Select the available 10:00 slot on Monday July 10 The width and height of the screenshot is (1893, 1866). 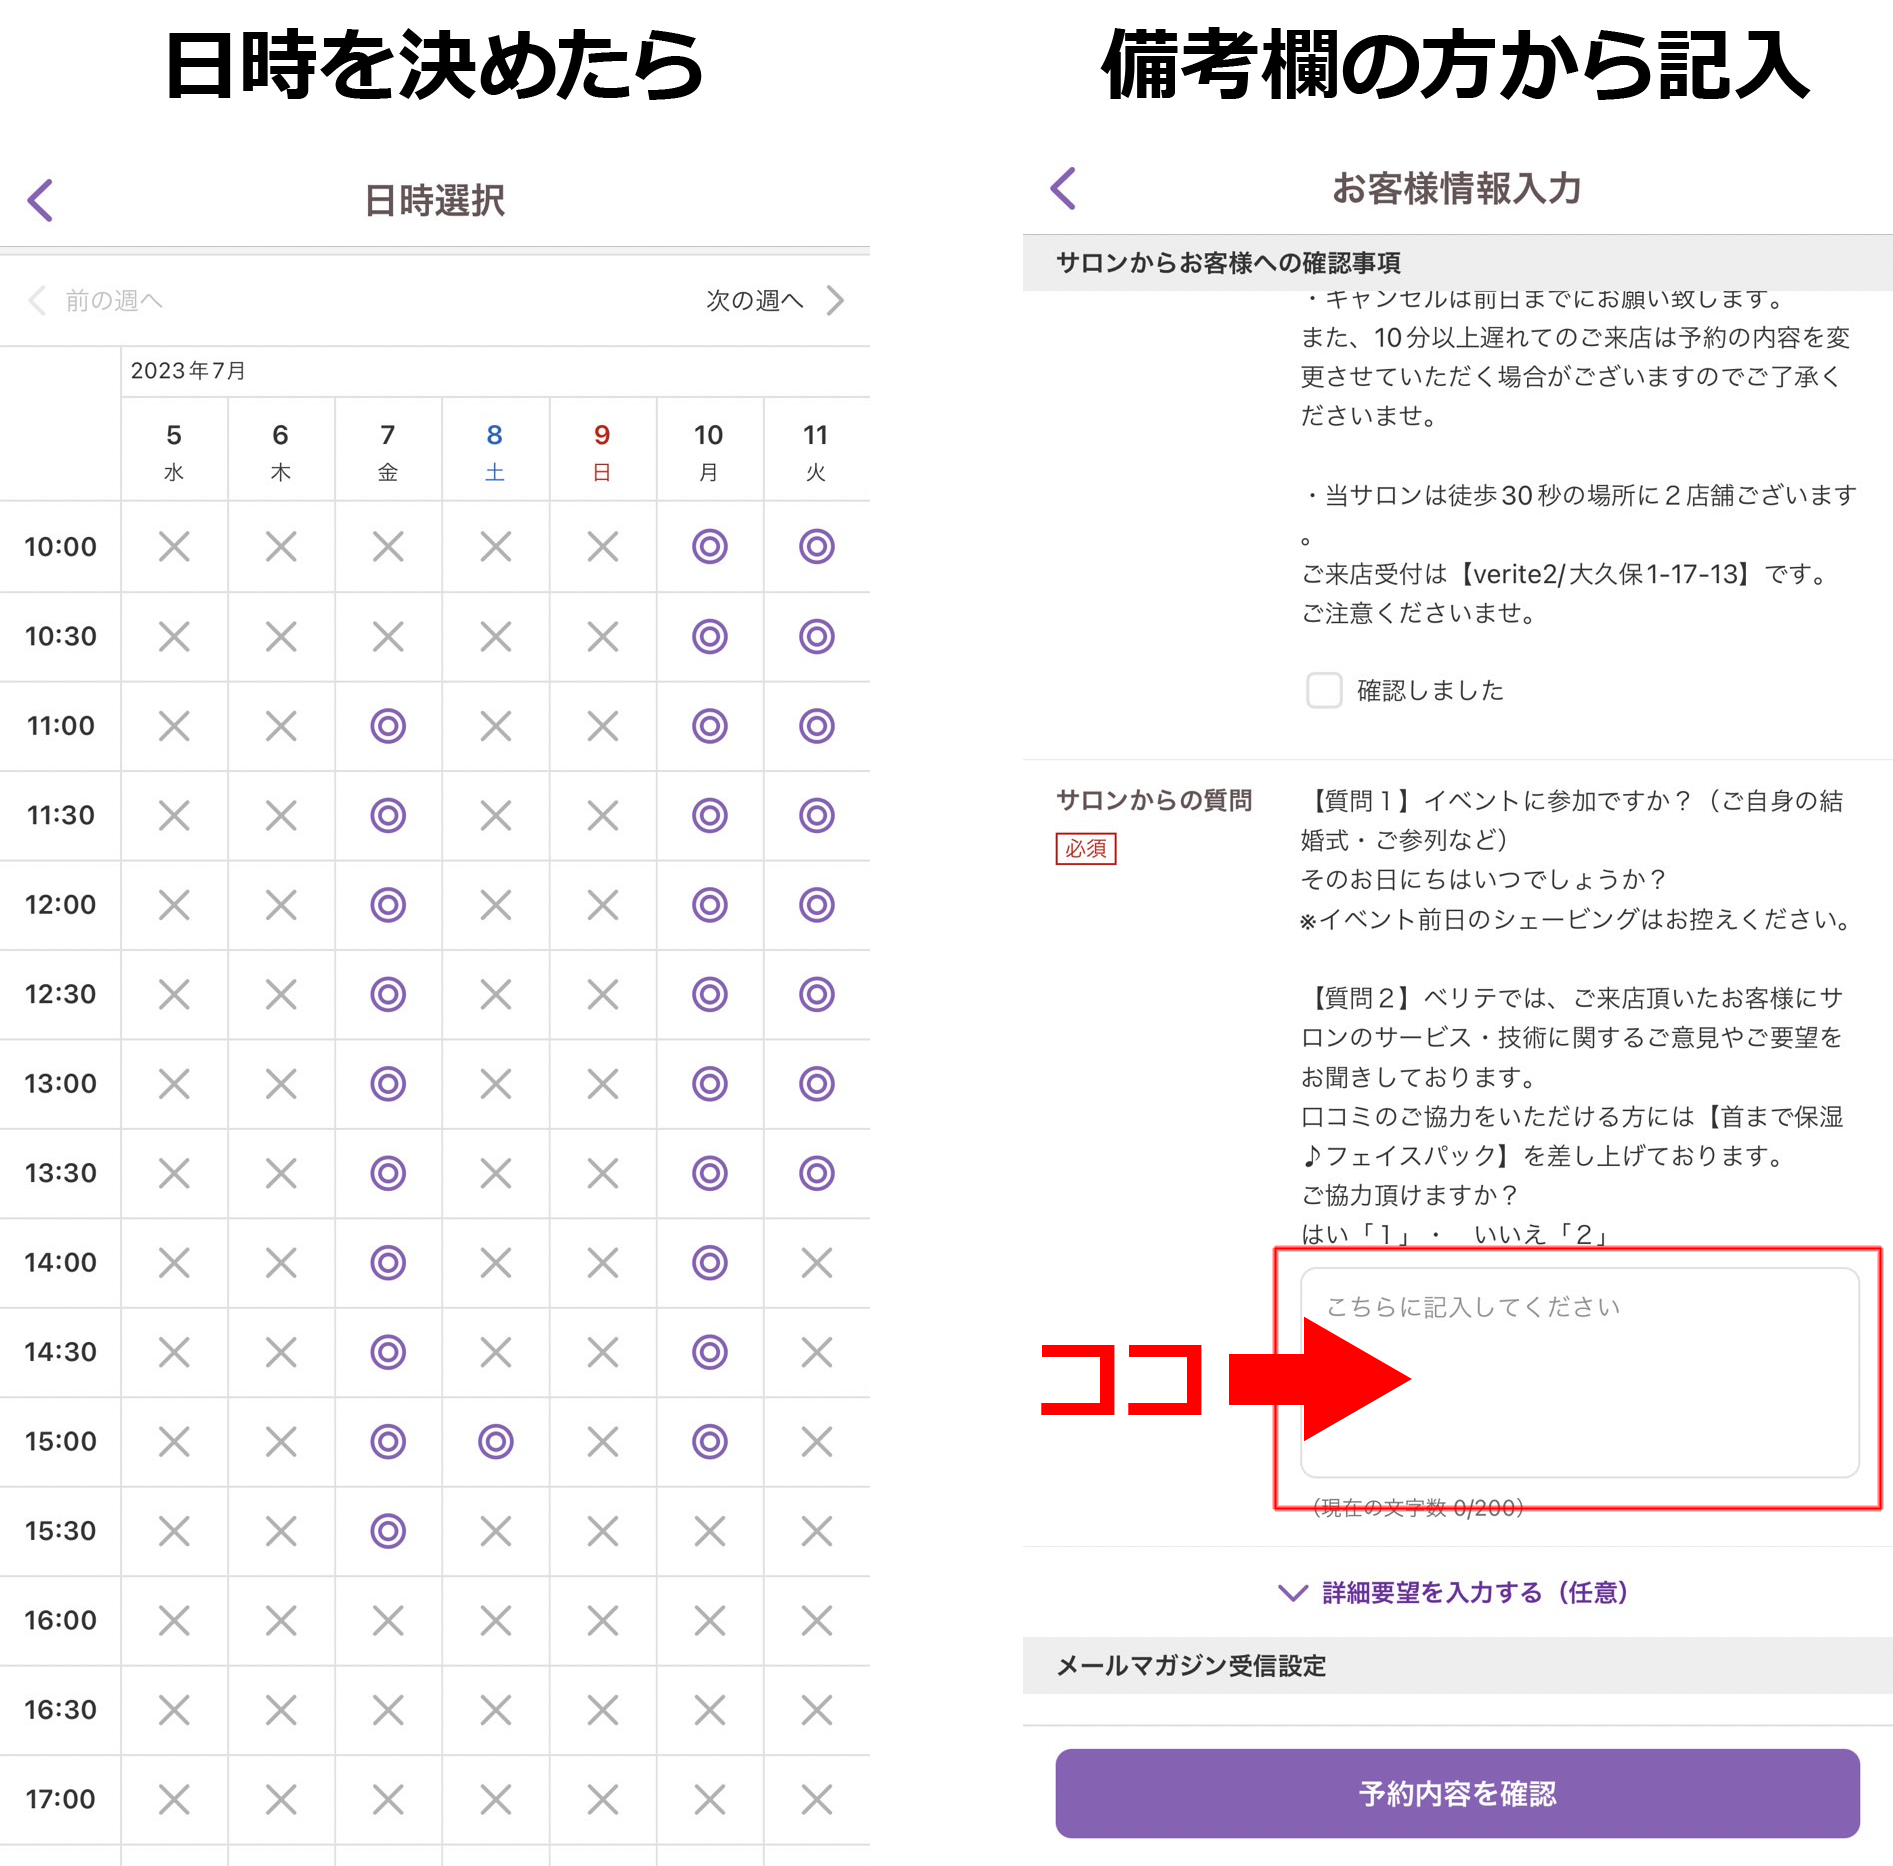tap(709, 547)
